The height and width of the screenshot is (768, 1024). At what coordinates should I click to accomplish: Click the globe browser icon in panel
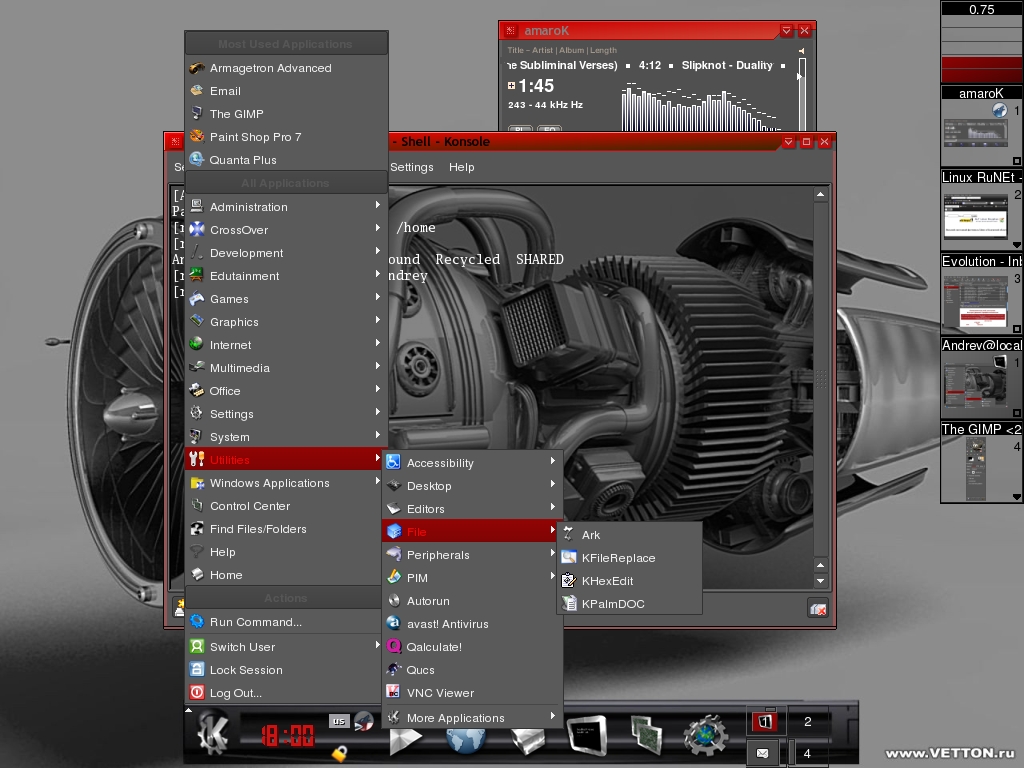pos(465,740)
